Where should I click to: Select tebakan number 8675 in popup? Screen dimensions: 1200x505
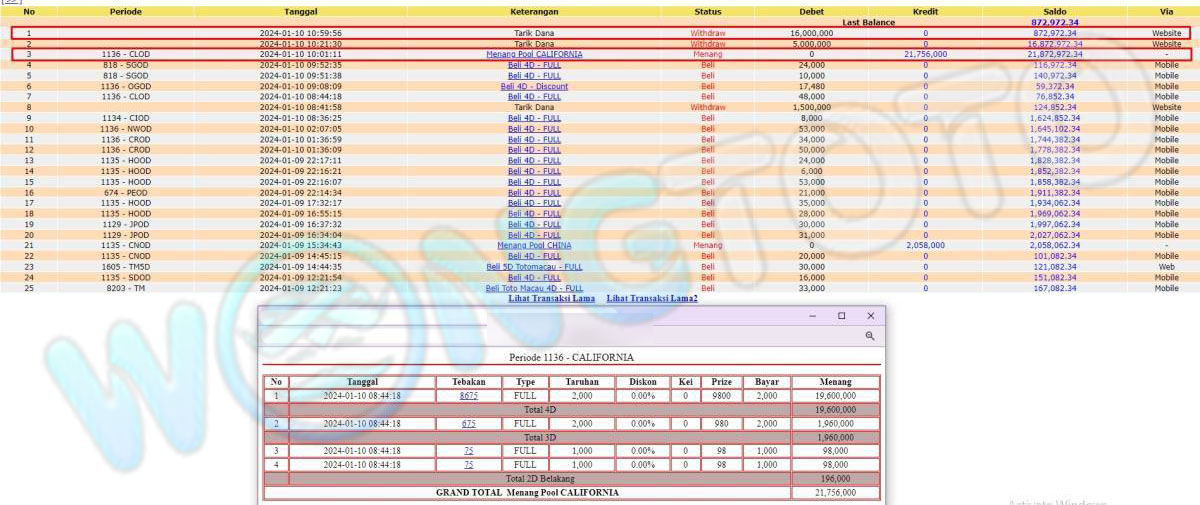click(468, 396)
